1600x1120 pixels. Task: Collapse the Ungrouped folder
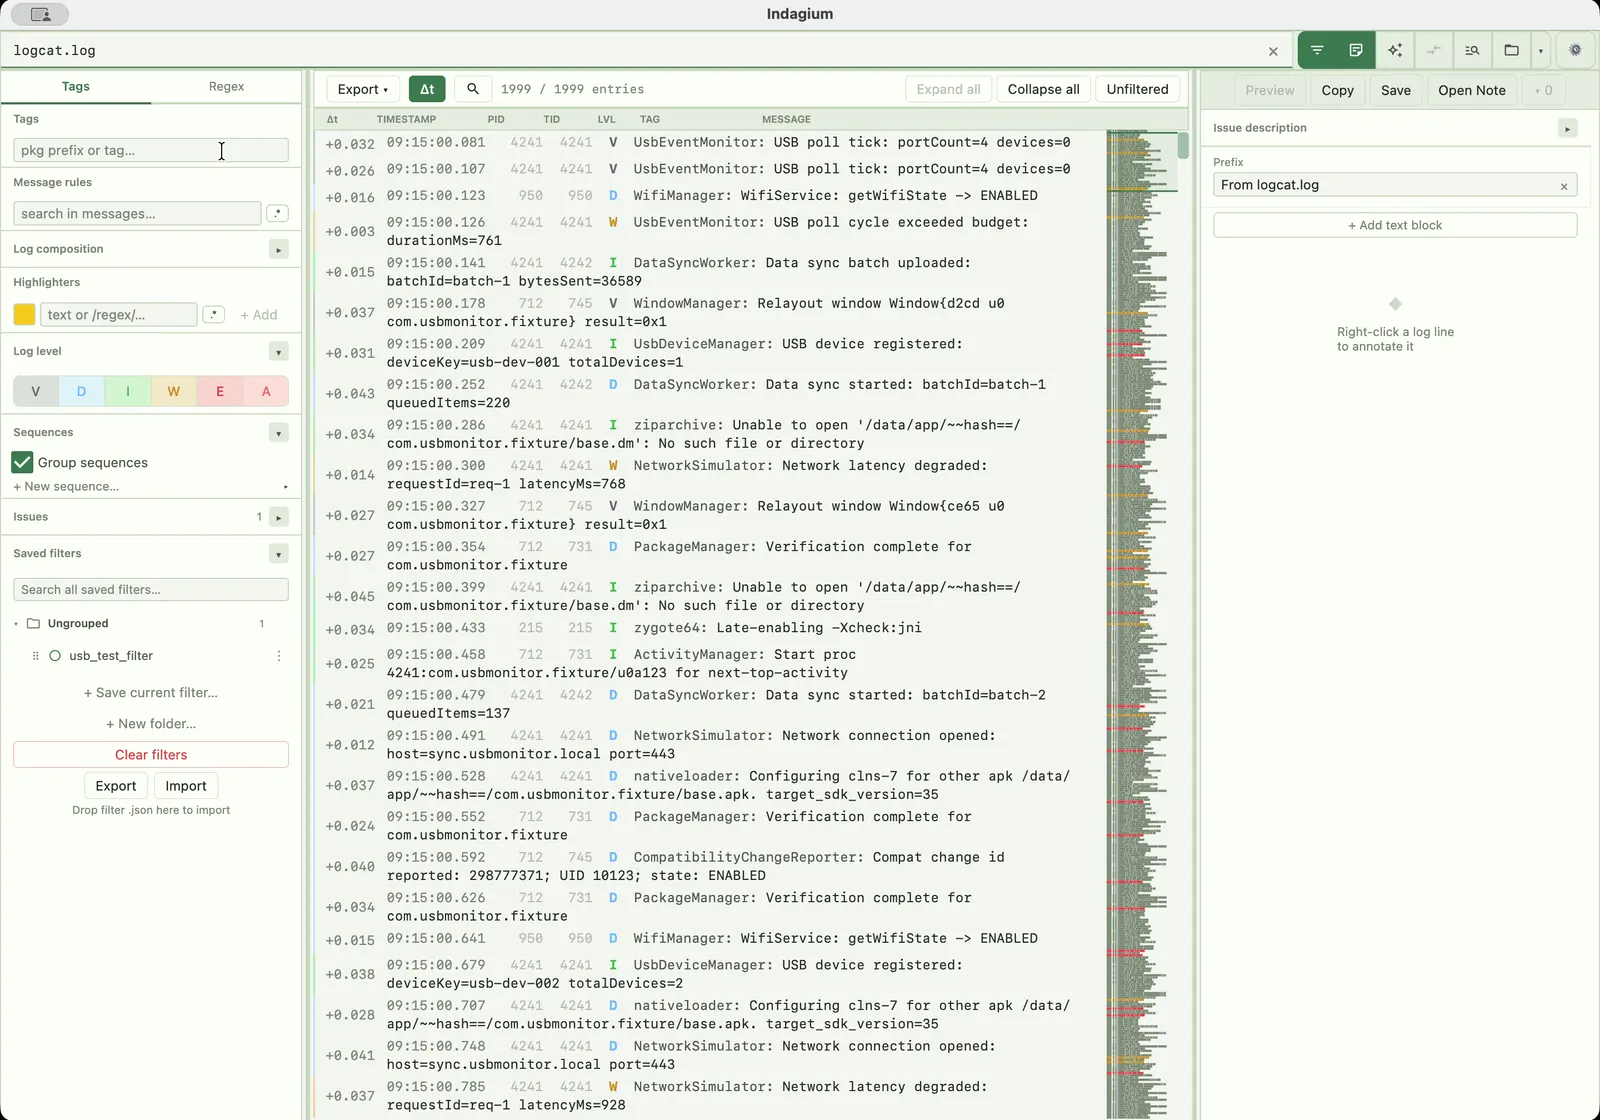(16, 624)
